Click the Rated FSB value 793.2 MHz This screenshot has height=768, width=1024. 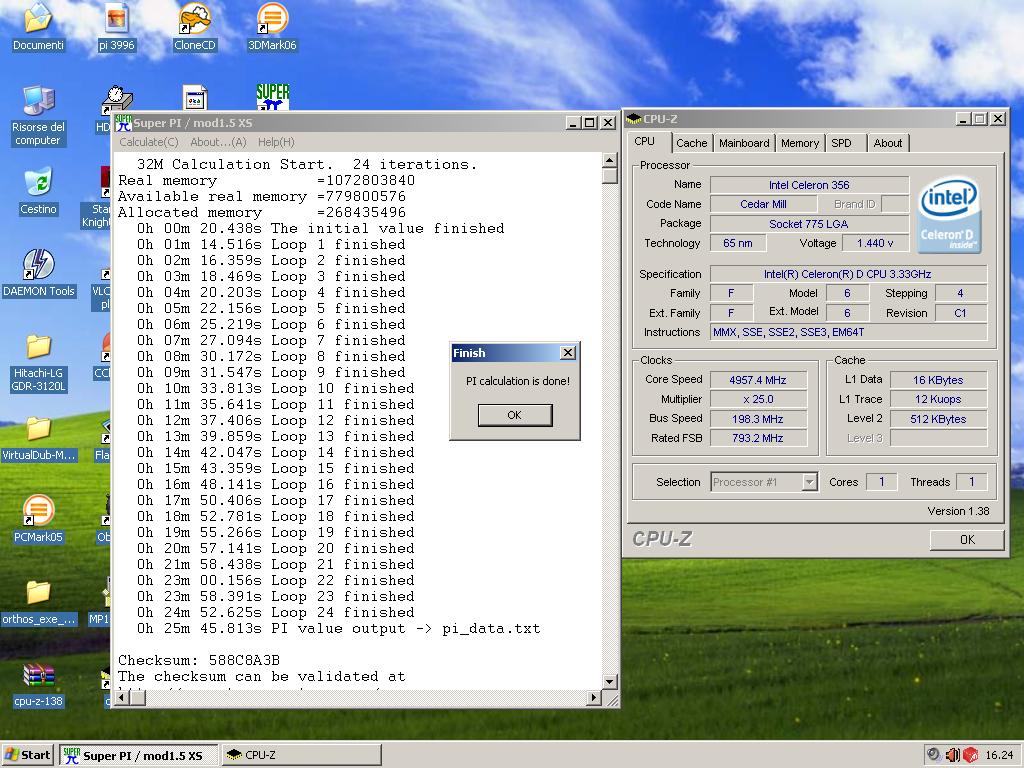click(x=758, y=438)
